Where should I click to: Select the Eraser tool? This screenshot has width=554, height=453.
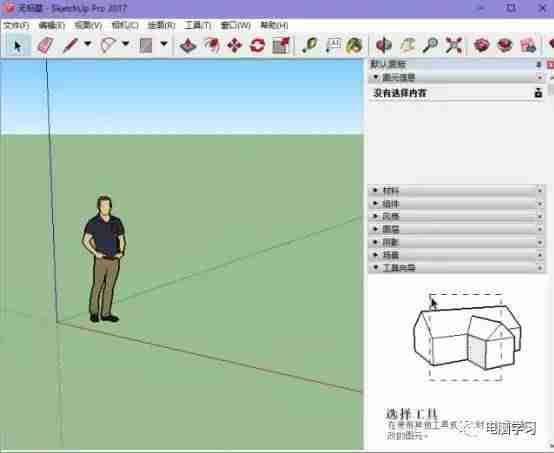(45, 45)
